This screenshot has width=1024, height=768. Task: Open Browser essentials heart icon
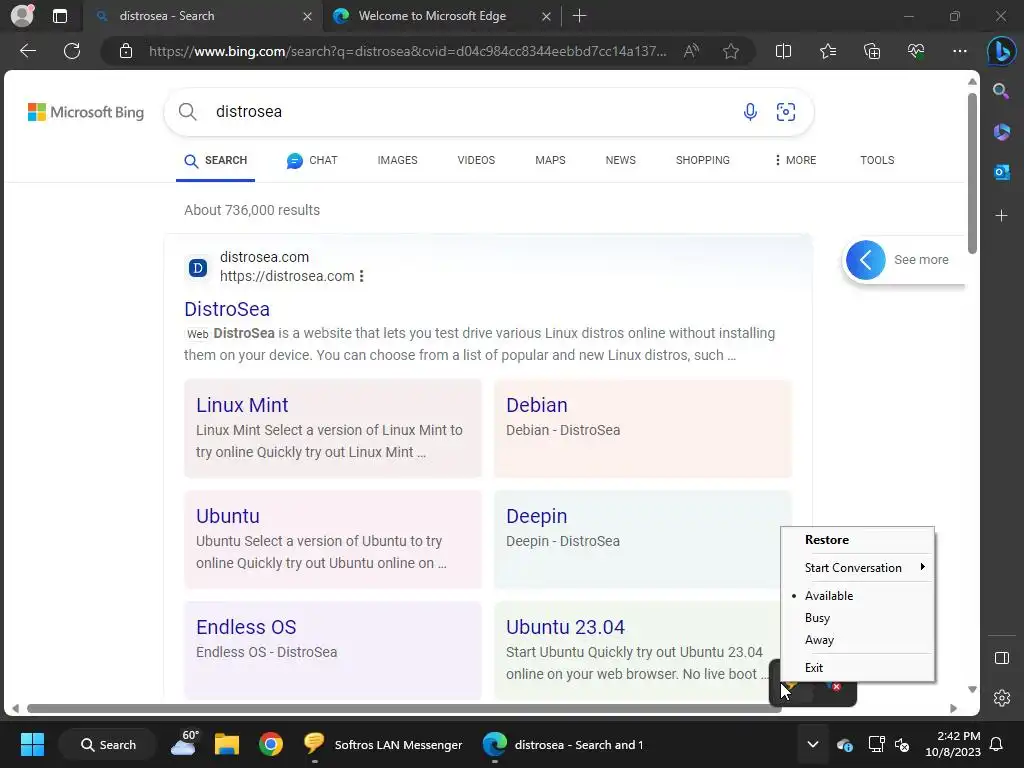click(916, 51)
